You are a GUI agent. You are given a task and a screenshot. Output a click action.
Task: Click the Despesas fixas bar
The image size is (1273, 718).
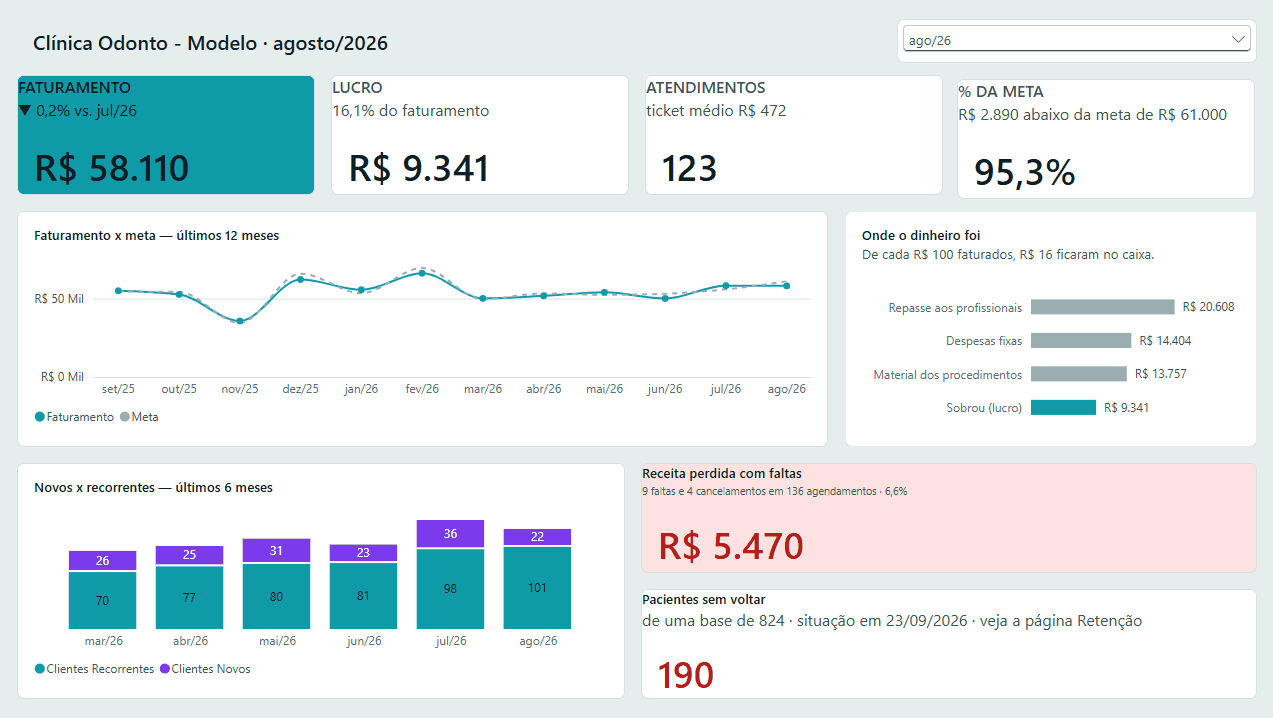tap(1081, 341)
